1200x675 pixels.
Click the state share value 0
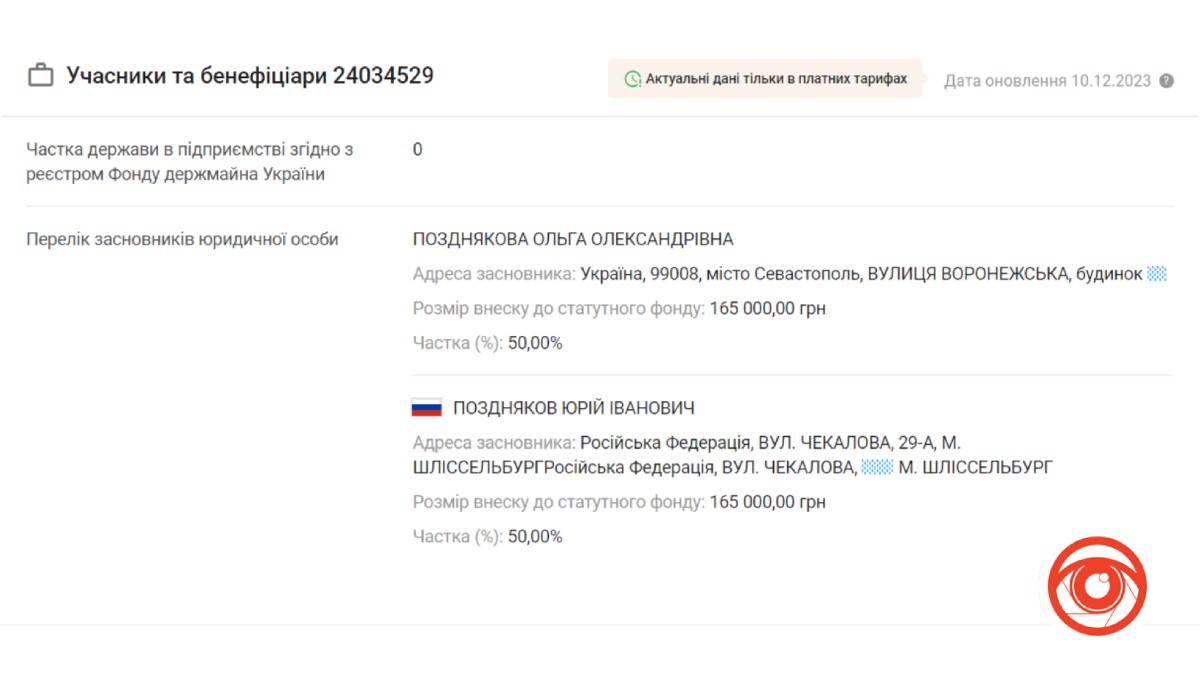(417, 150)
